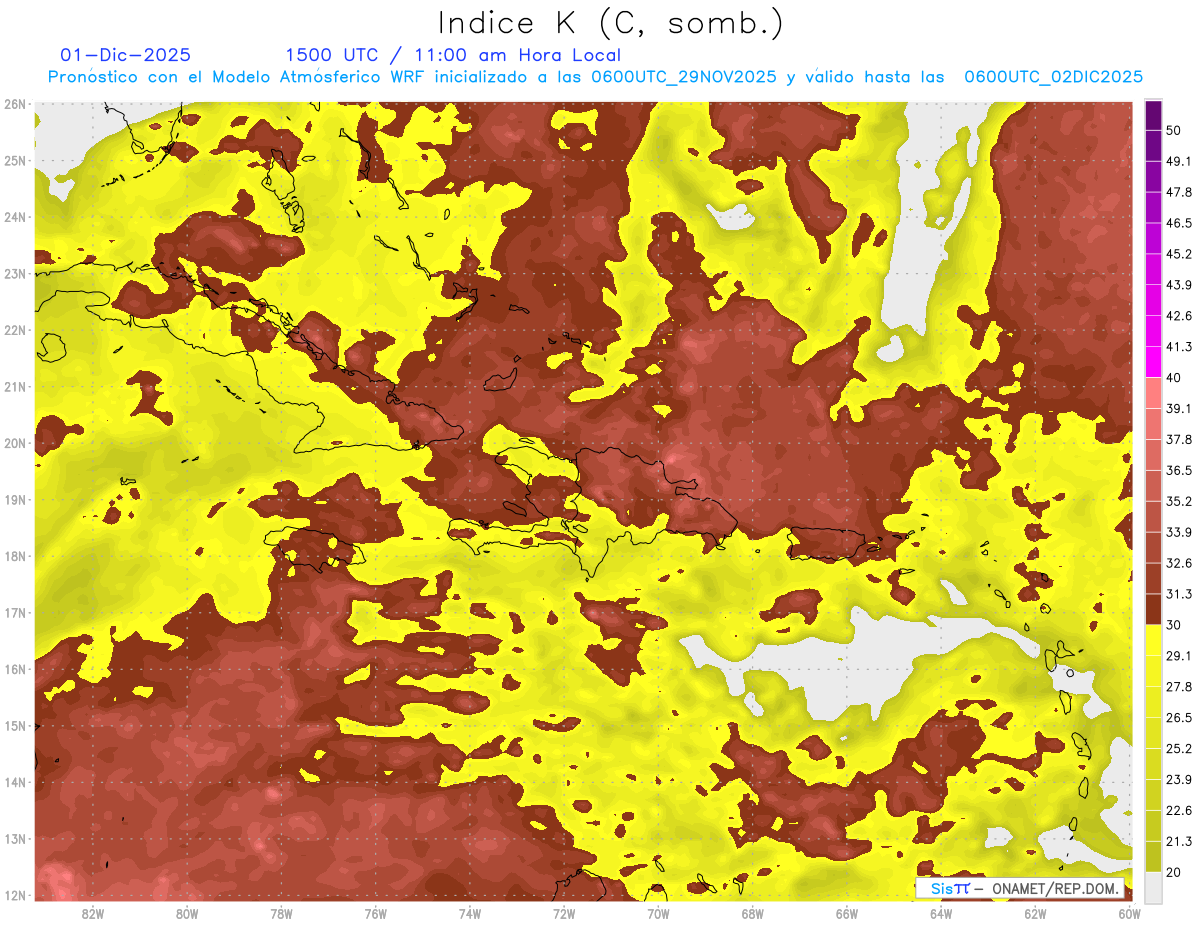Click the "SisTT - ONAMET/REP.DOM." credit label

1021,888
